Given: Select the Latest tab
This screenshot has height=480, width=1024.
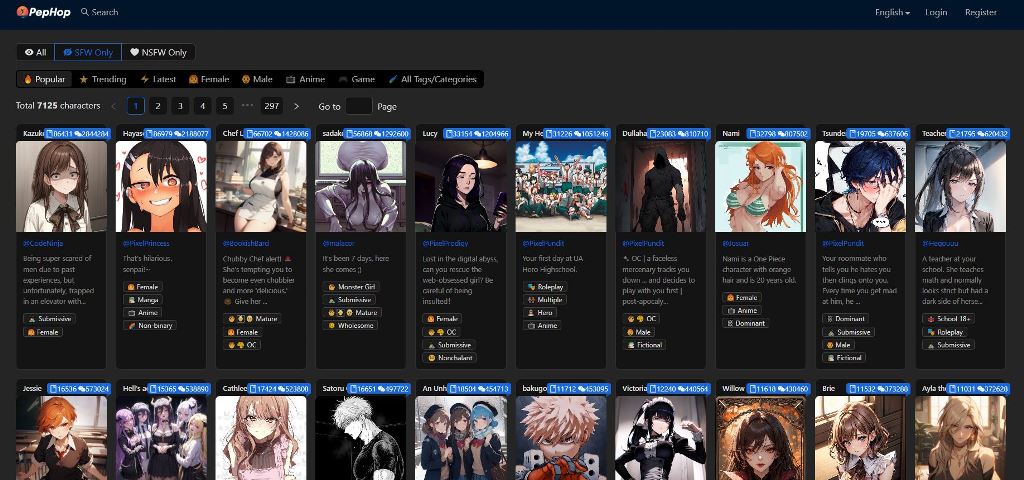Looking at the screenshot, I should coord(158,79).
